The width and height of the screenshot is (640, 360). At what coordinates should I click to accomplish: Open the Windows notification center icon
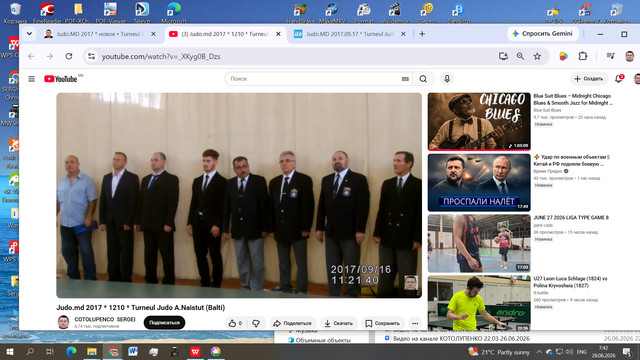pyautogui.click(x=627, y=351)
